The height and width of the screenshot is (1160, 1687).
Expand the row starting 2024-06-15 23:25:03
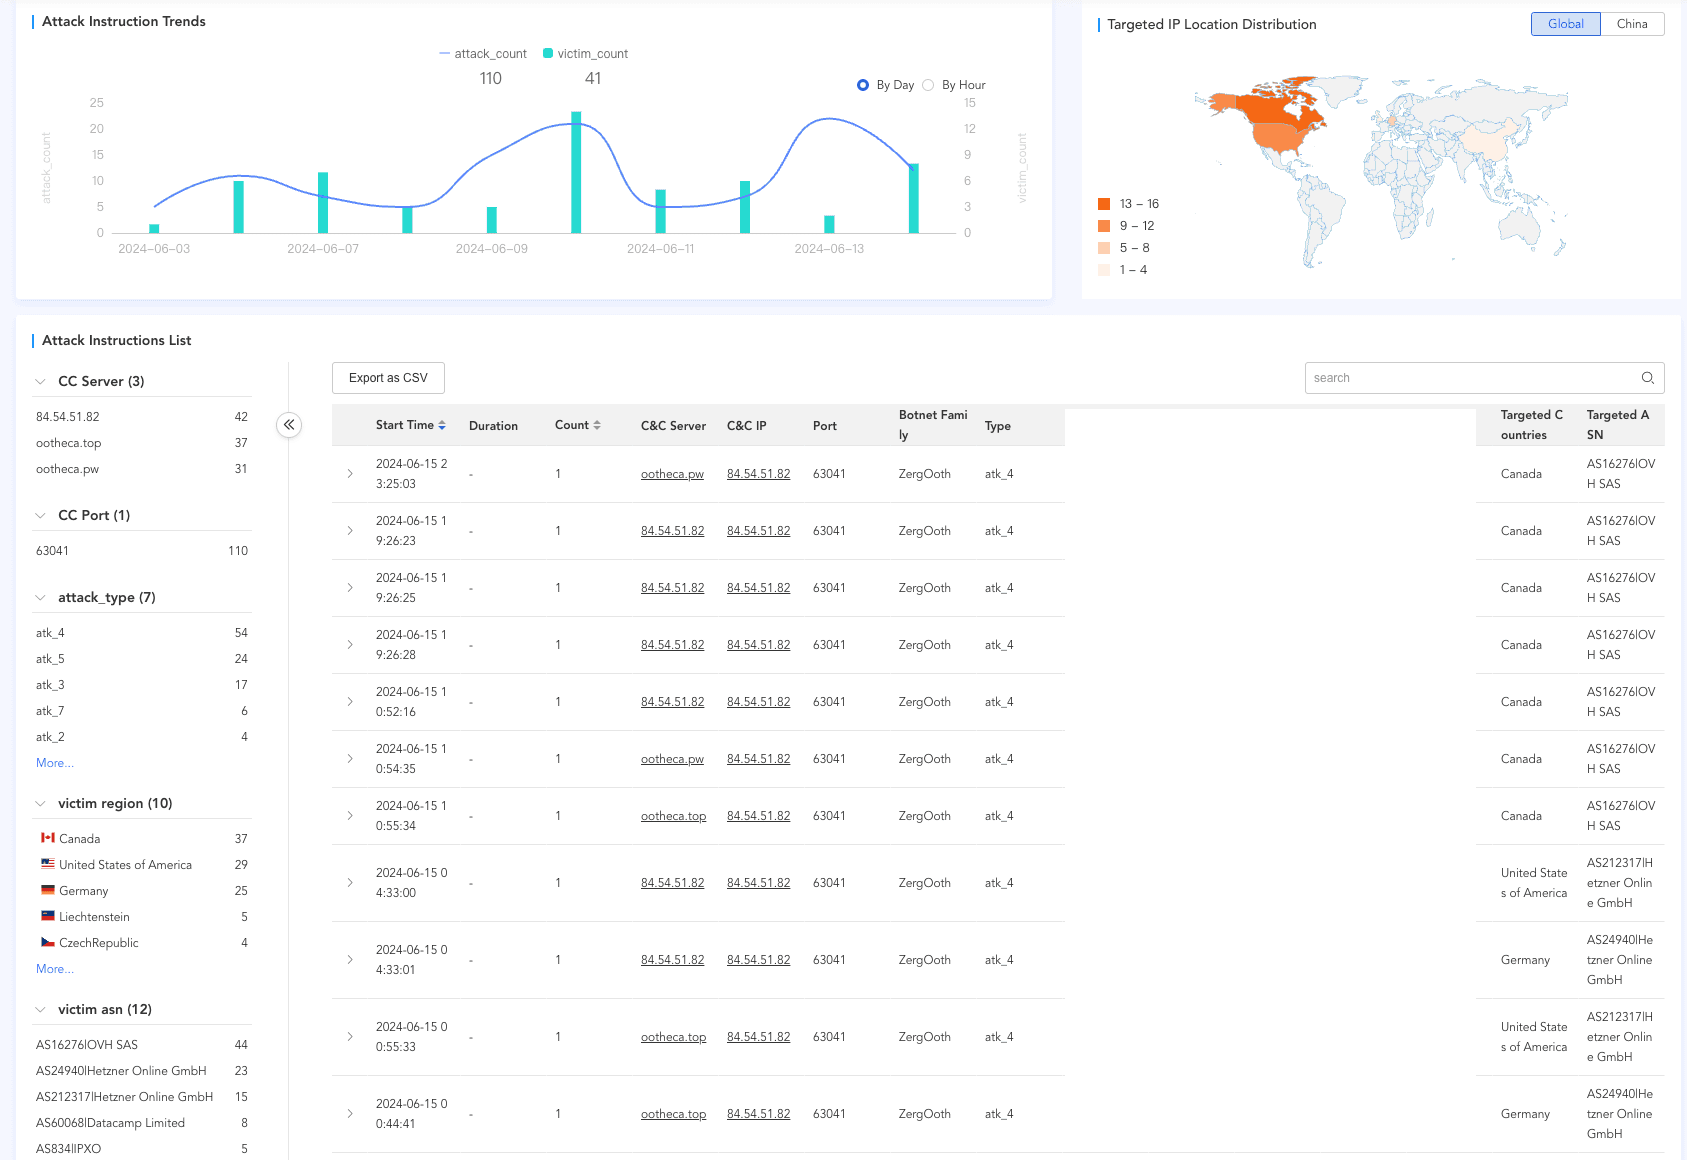350,474
